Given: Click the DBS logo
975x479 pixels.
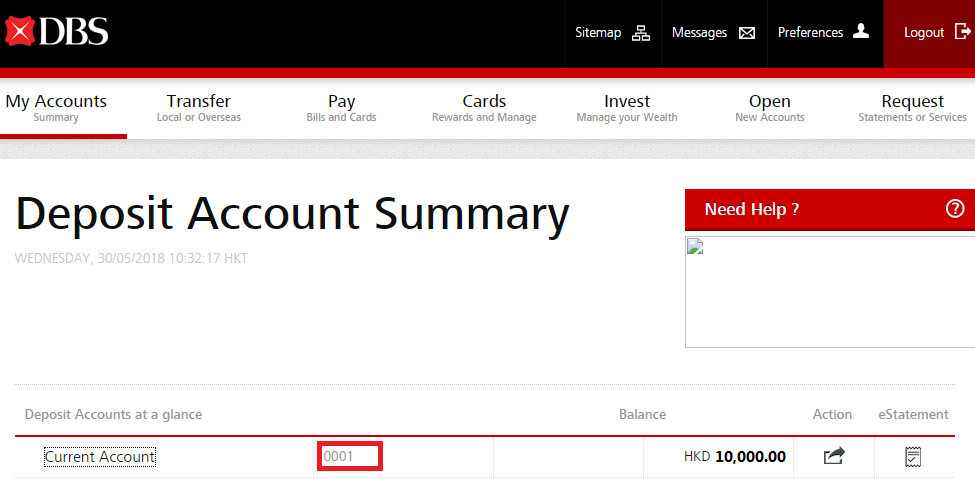Looking at the screenshot, I should (56, 32).
